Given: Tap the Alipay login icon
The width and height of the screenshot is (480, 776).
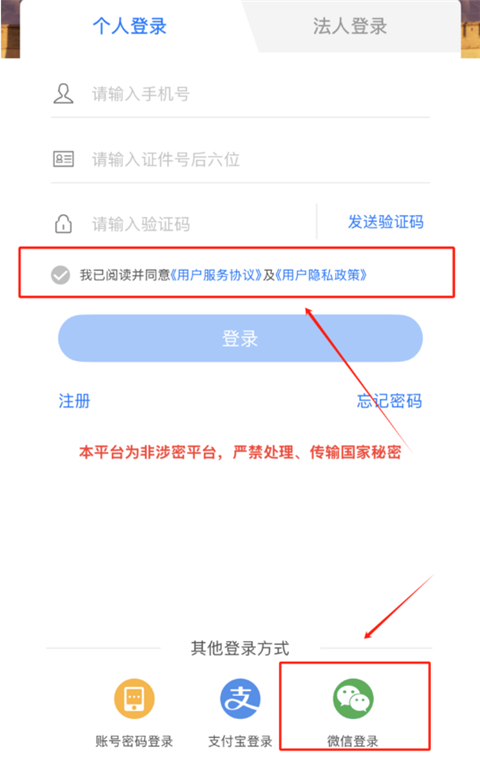Looking at the screenshot, I should point(240,698).
